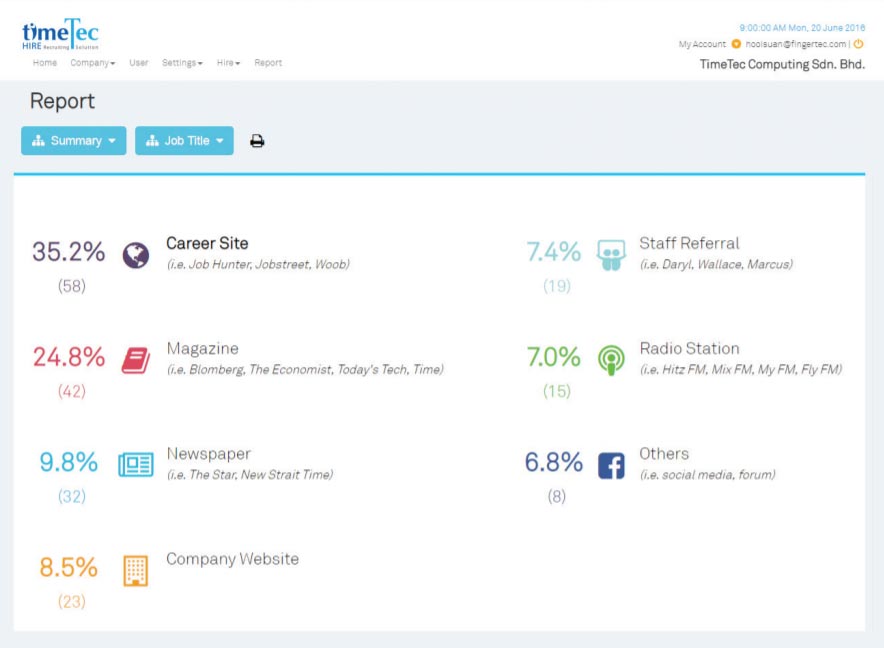Image resolution: width=884 pixels, height=648 pixels.
Task: Click the My Account link
Action: 702,44
